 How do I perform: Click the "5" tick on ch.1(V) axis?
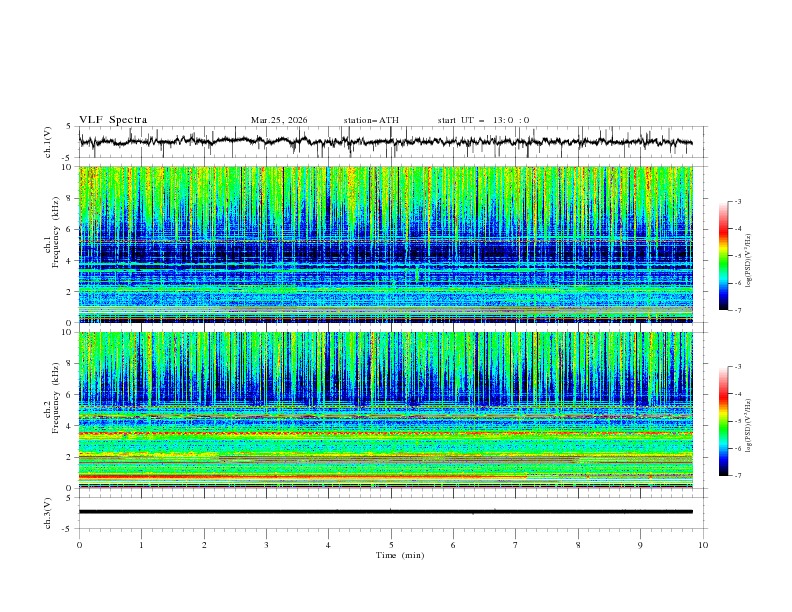(x=69, y=127)
